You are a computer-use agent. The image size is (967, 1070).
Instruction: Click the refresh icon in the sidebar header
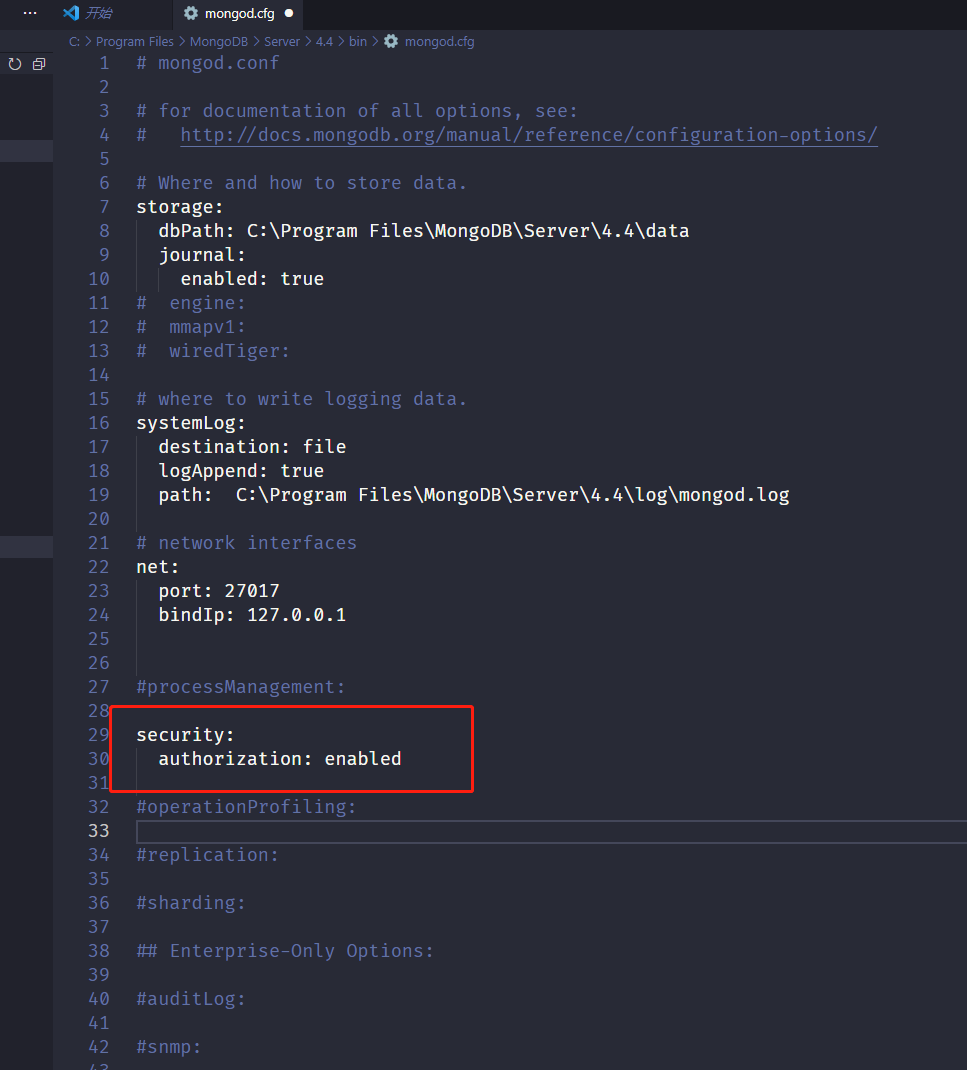click(x=15, y=64)
